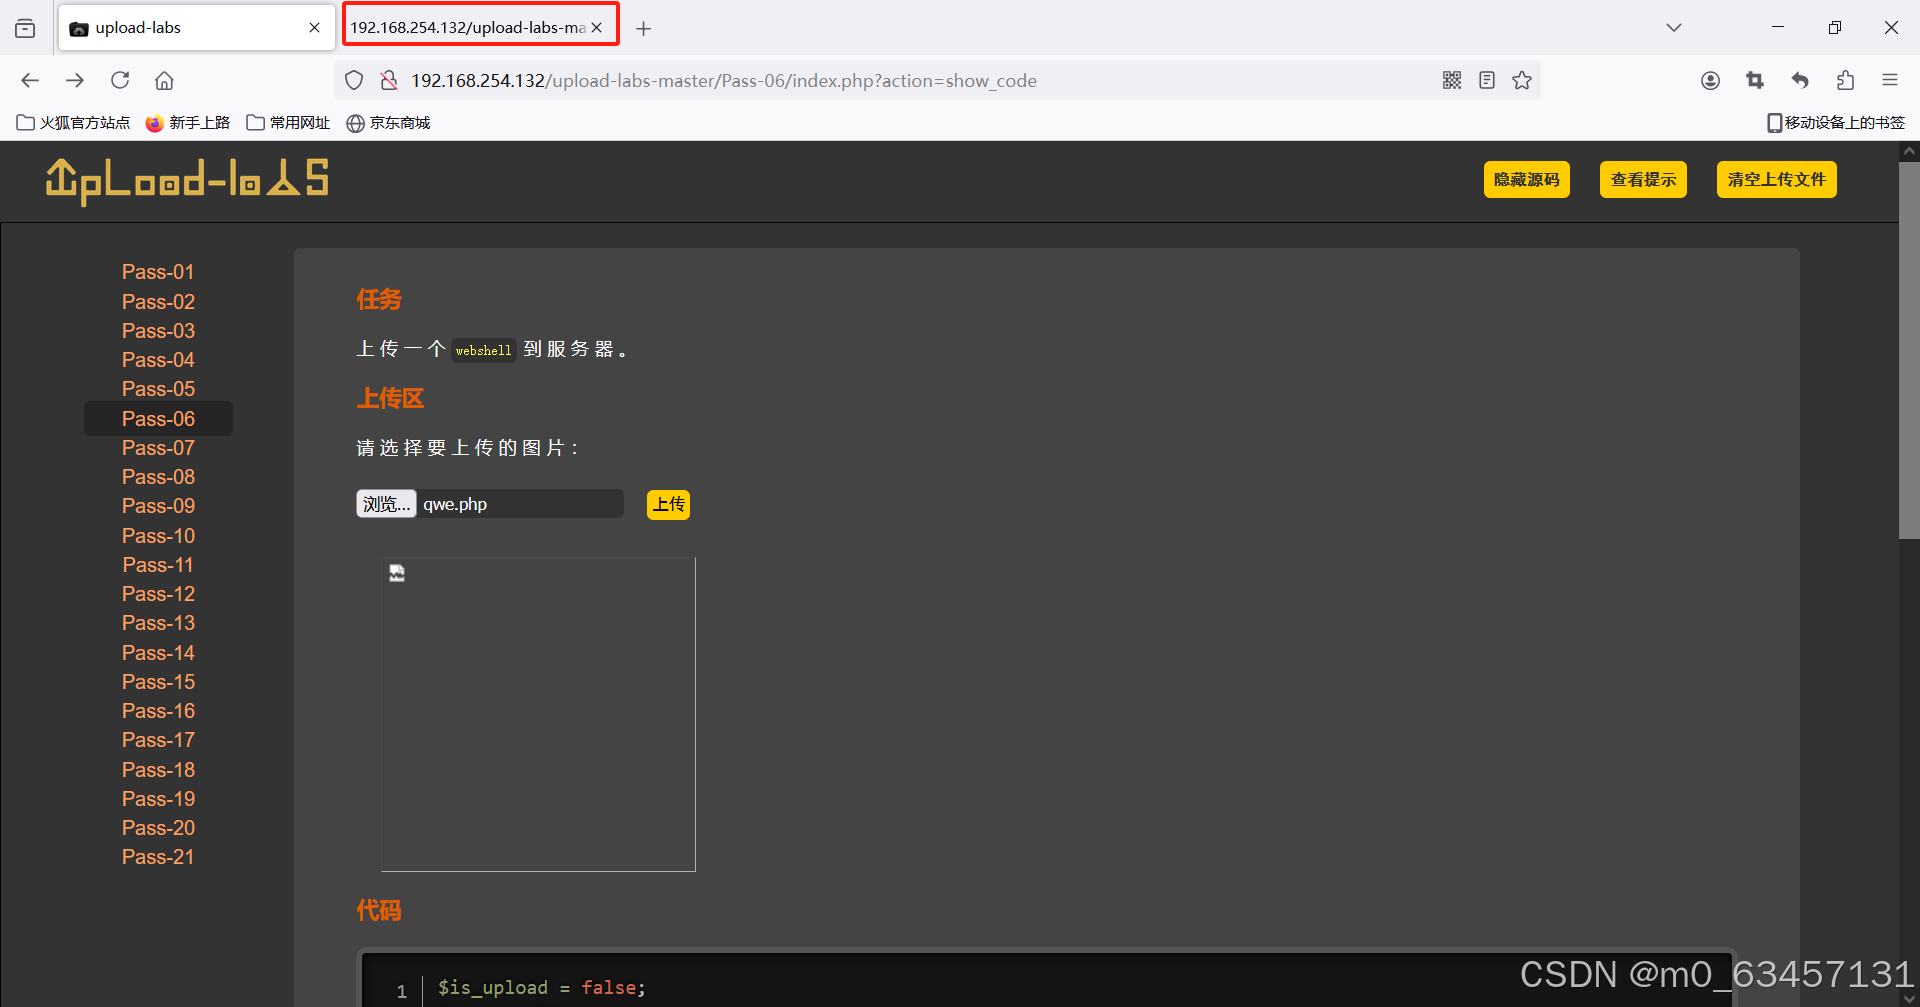Click the 浏览... file browse button
This screenshot has height=1007, width=1920.
[386, 504]
